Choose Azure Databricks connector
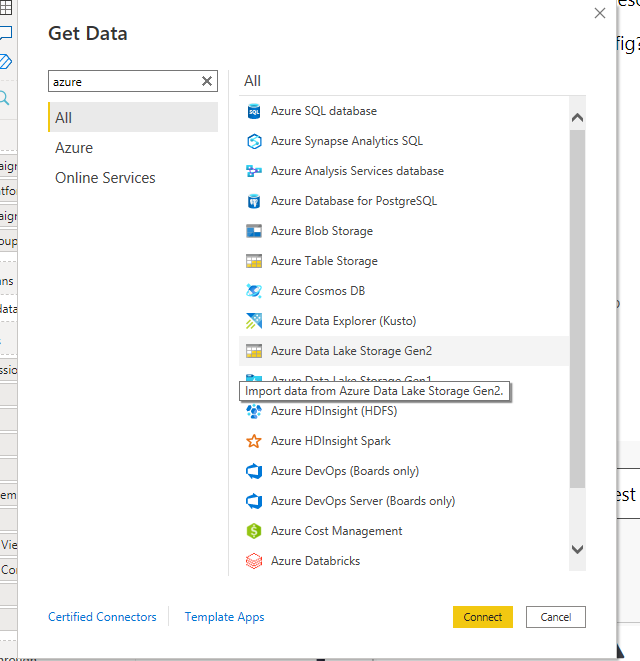The width and height of the screenshot is (640, 661). pos(404,561)
